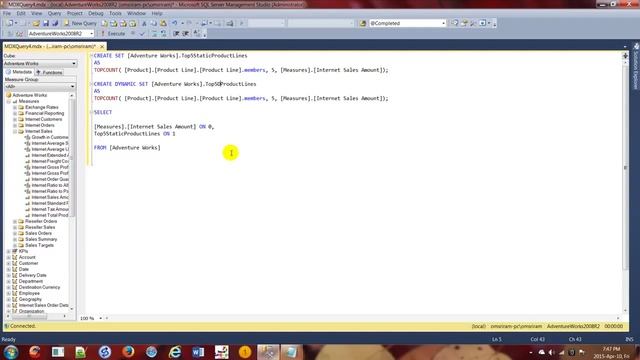Click the Cut scissors icon

144,23
